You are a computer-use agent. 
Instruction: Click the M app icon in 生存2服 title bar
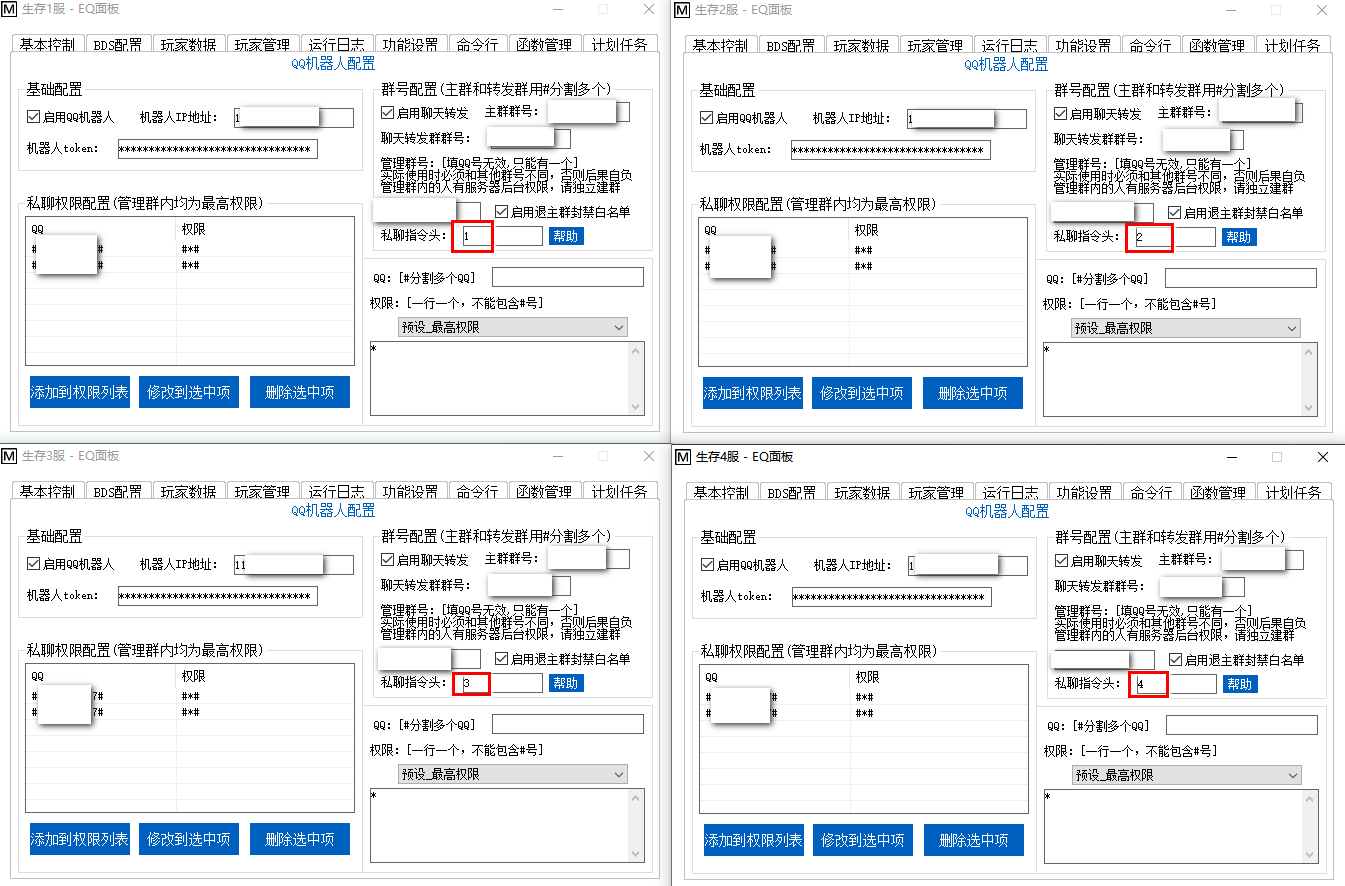[x=682, y=10]
